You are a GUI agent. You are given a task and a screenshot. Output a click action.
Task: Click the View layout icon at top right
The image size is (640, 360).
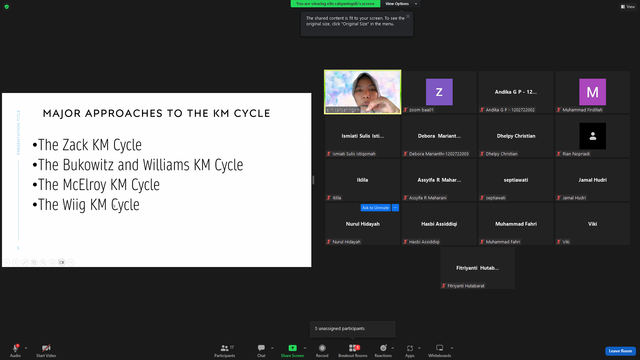(623, 7)
